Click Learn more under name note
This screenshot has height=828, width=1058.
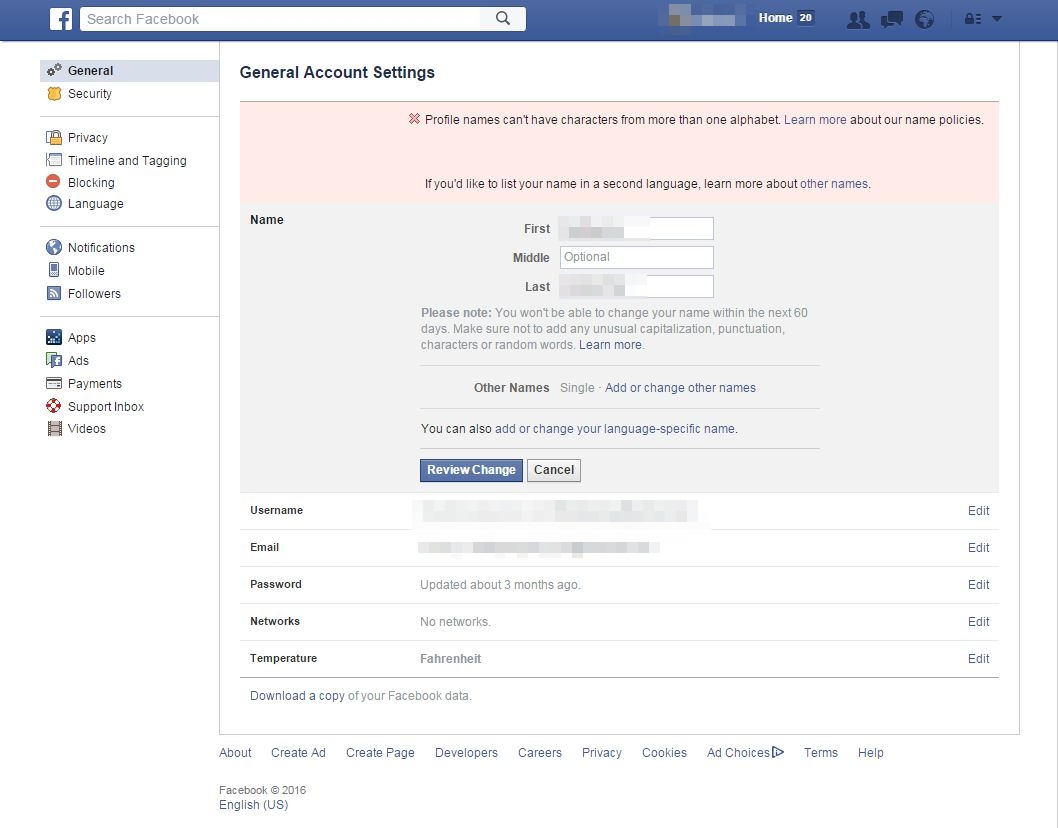[x=610, y=345]
